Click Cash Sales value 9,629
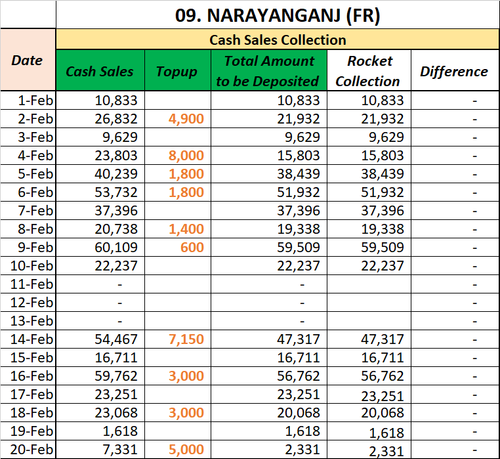Screen dimensions: 500x459 point(100,137)
